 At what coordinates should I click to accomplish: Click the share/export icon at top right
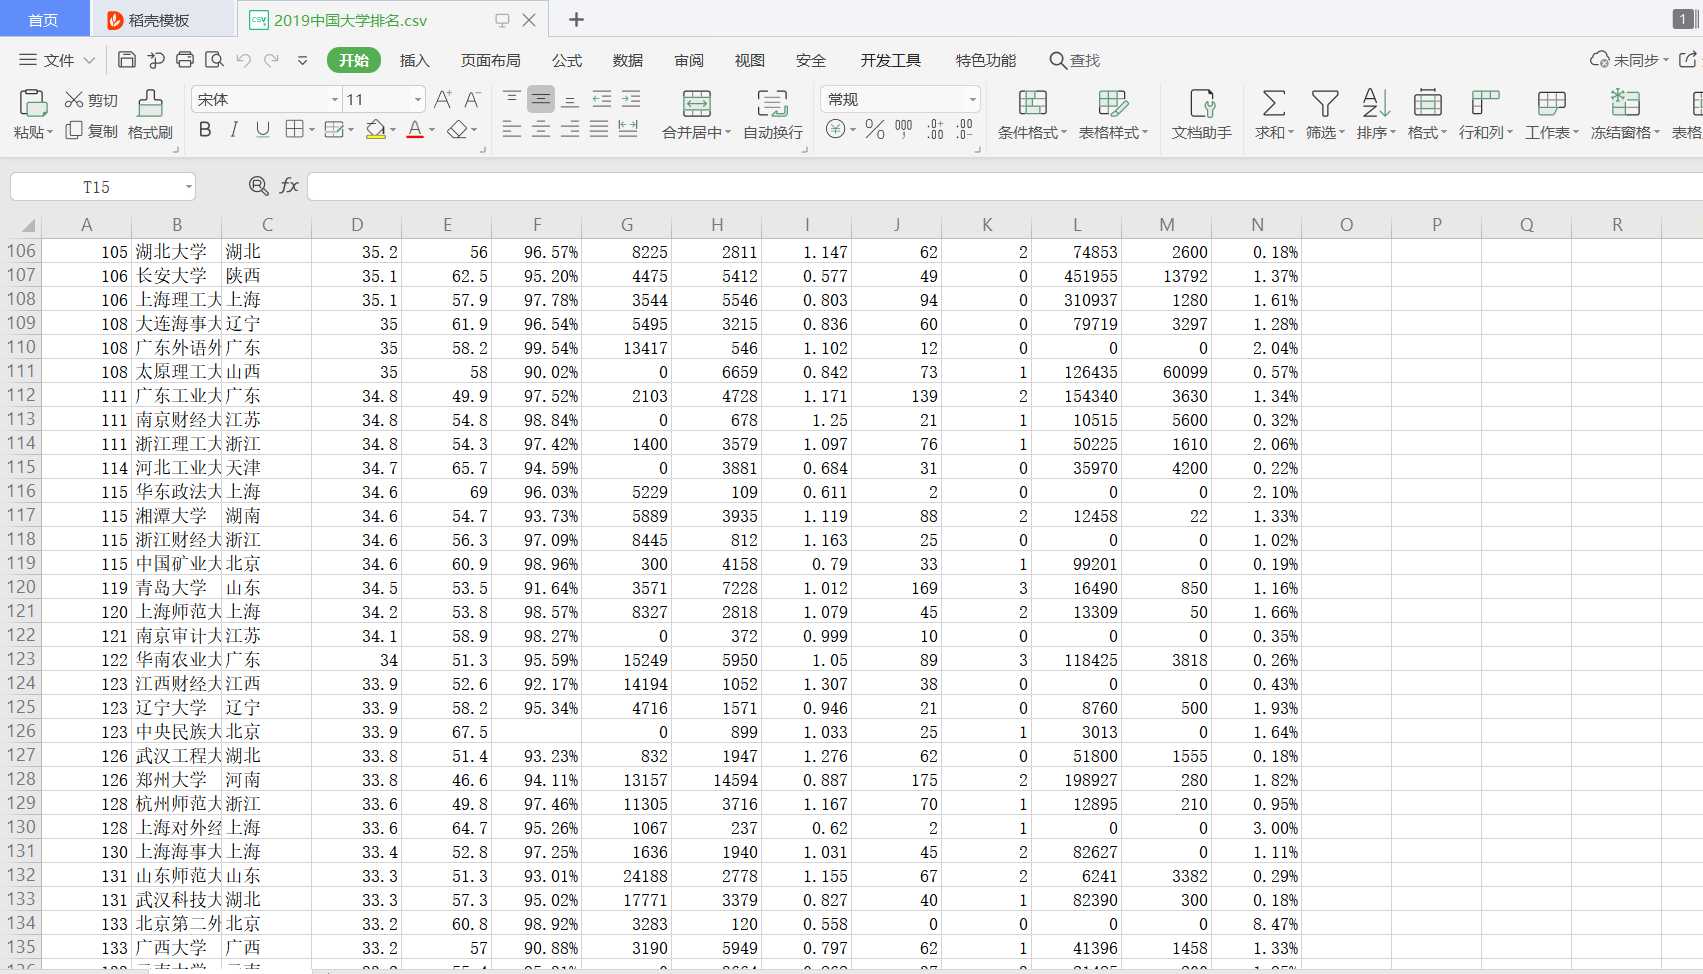click(1688, 60)
